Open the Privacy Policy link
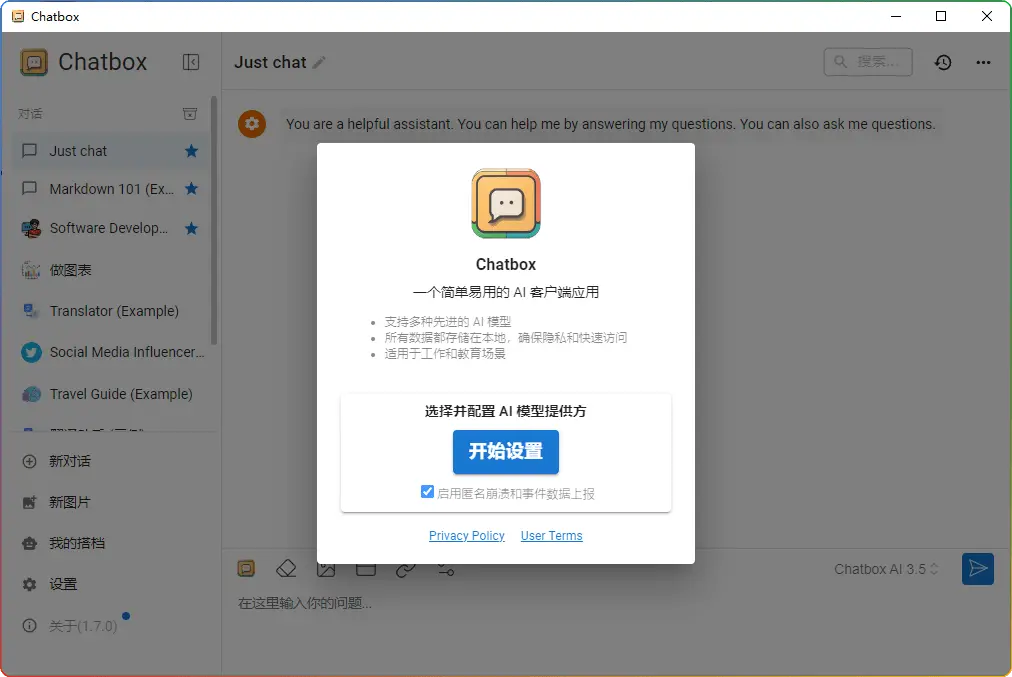This screenshot has height=677, width=1012. pyautogui.click(x=467, y=536)
